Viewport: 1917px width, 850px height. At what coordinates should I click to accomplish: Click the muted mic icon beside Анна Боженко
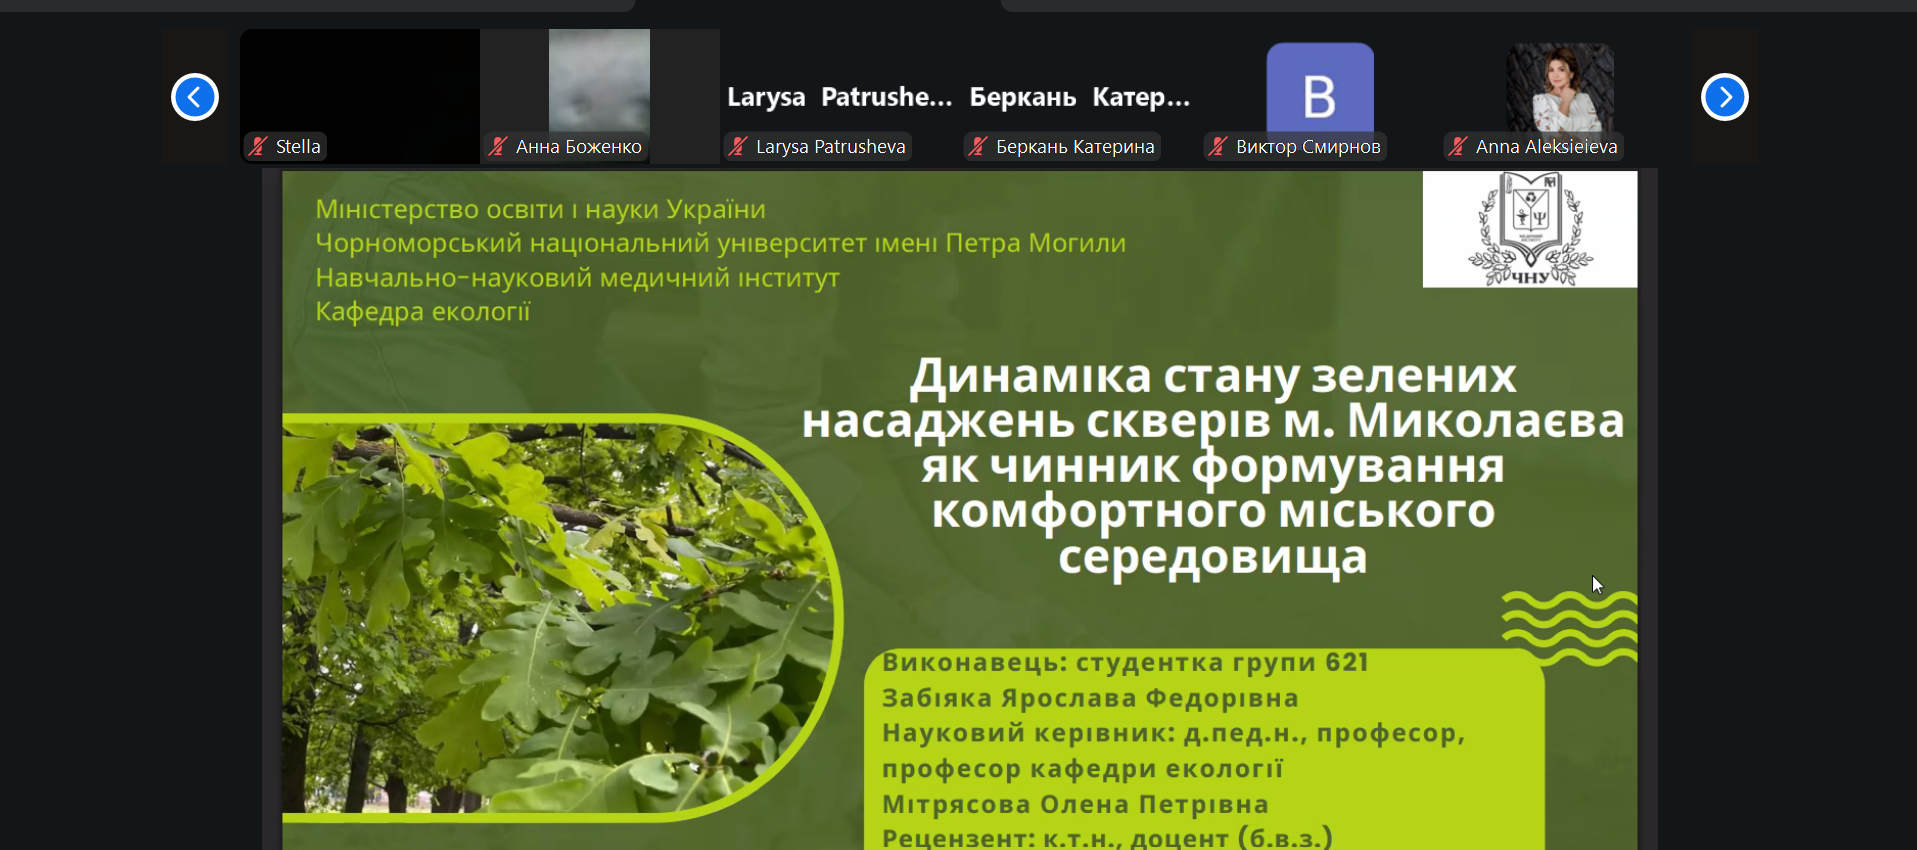(498, 146)
